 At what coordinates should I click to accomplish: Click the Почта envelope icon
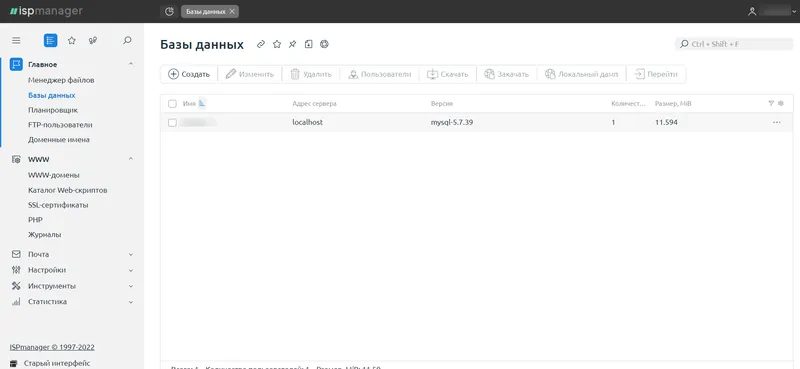[16, 254]
